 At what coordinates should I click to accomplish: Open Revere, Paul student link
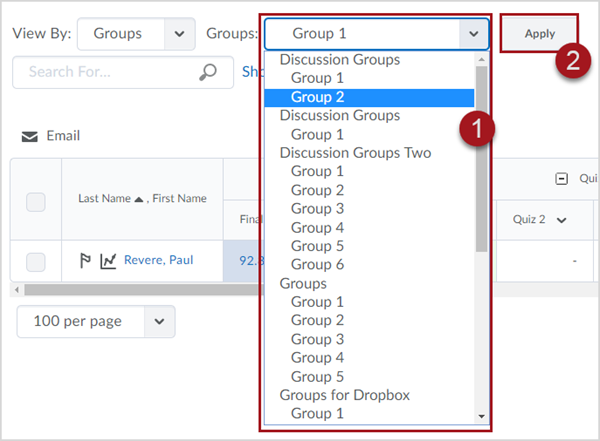pos(158,260)
